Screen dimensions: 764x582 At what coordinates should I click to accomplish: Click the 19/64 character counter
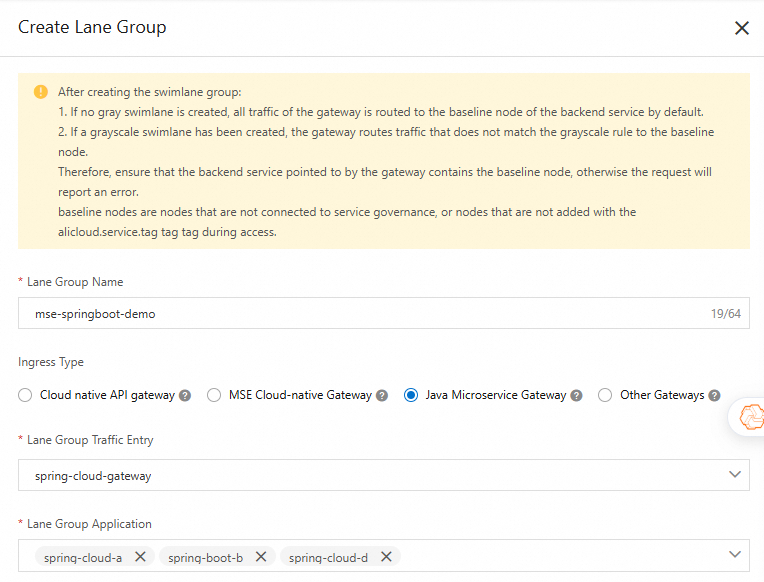(x=726, y=313)
